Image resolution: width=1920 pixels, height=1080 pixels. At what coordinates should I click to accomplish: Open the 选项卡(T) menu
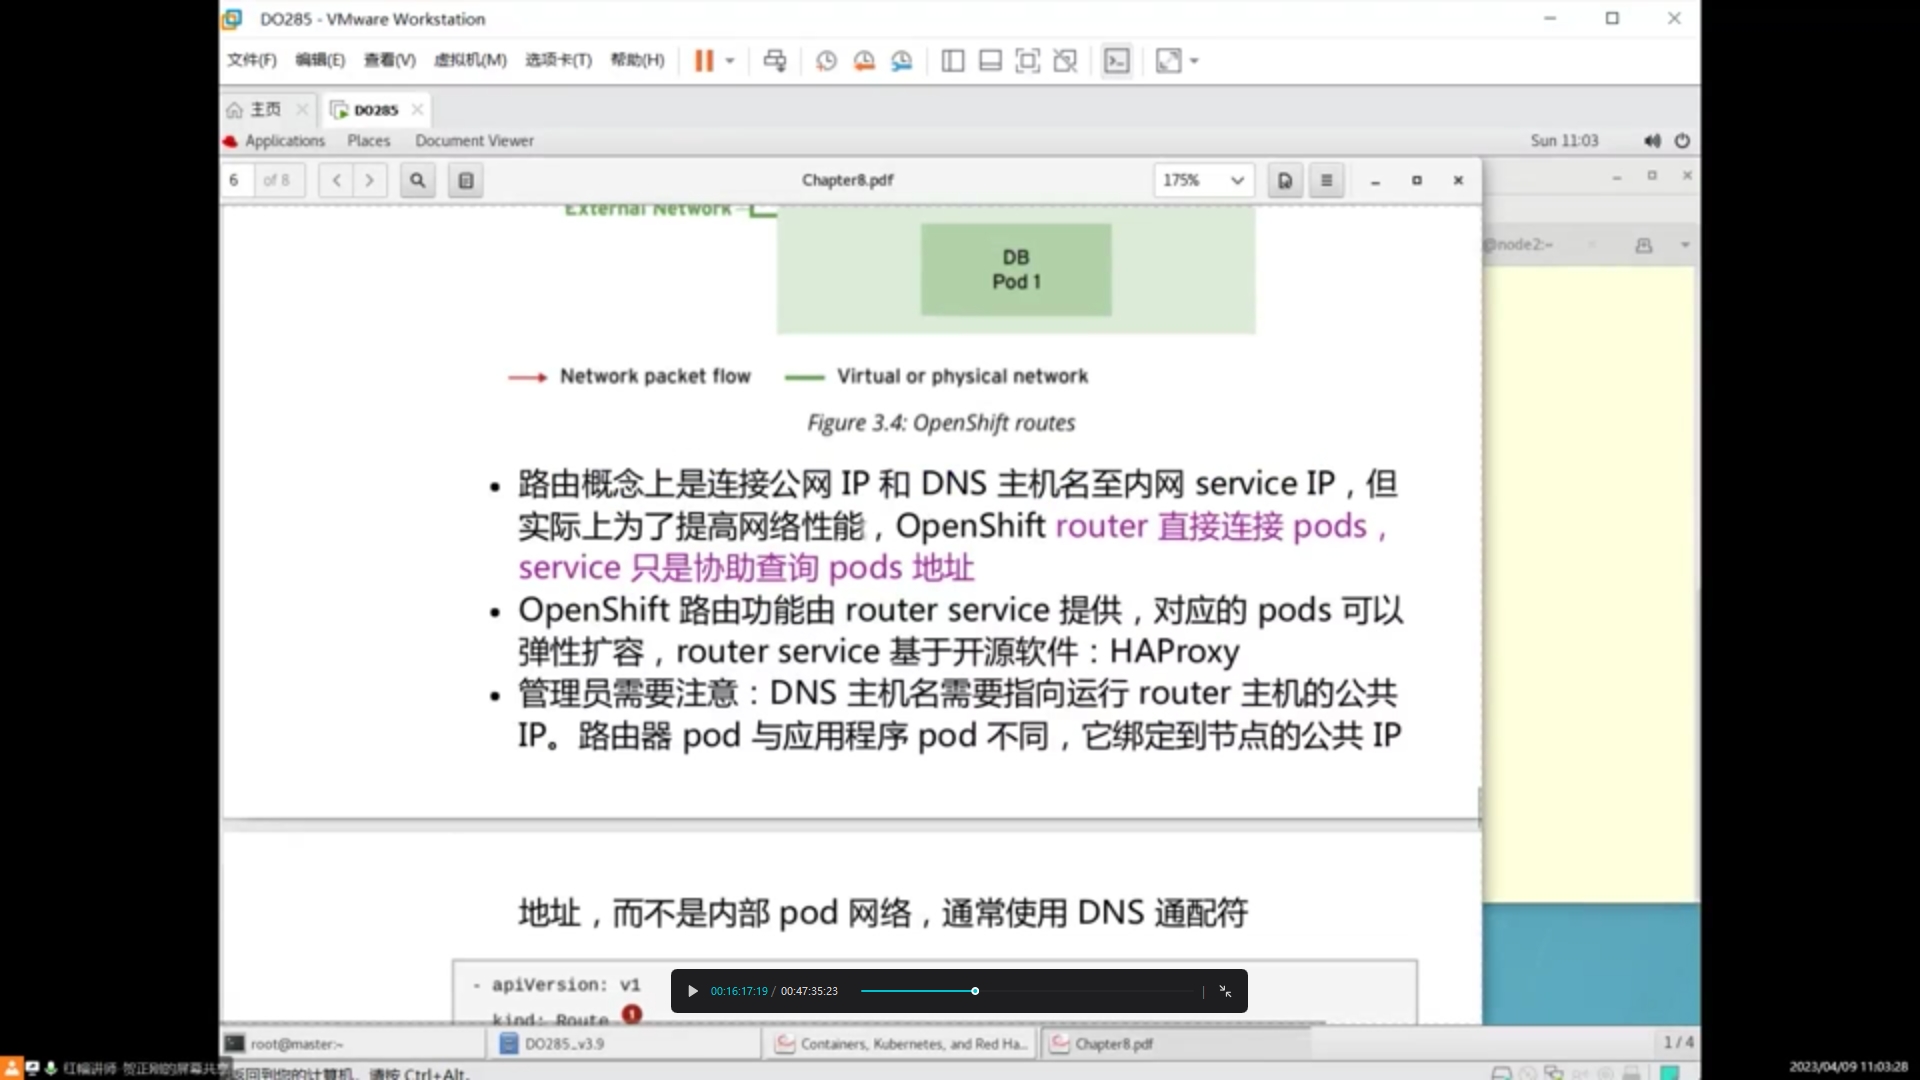tap(558, 60)
